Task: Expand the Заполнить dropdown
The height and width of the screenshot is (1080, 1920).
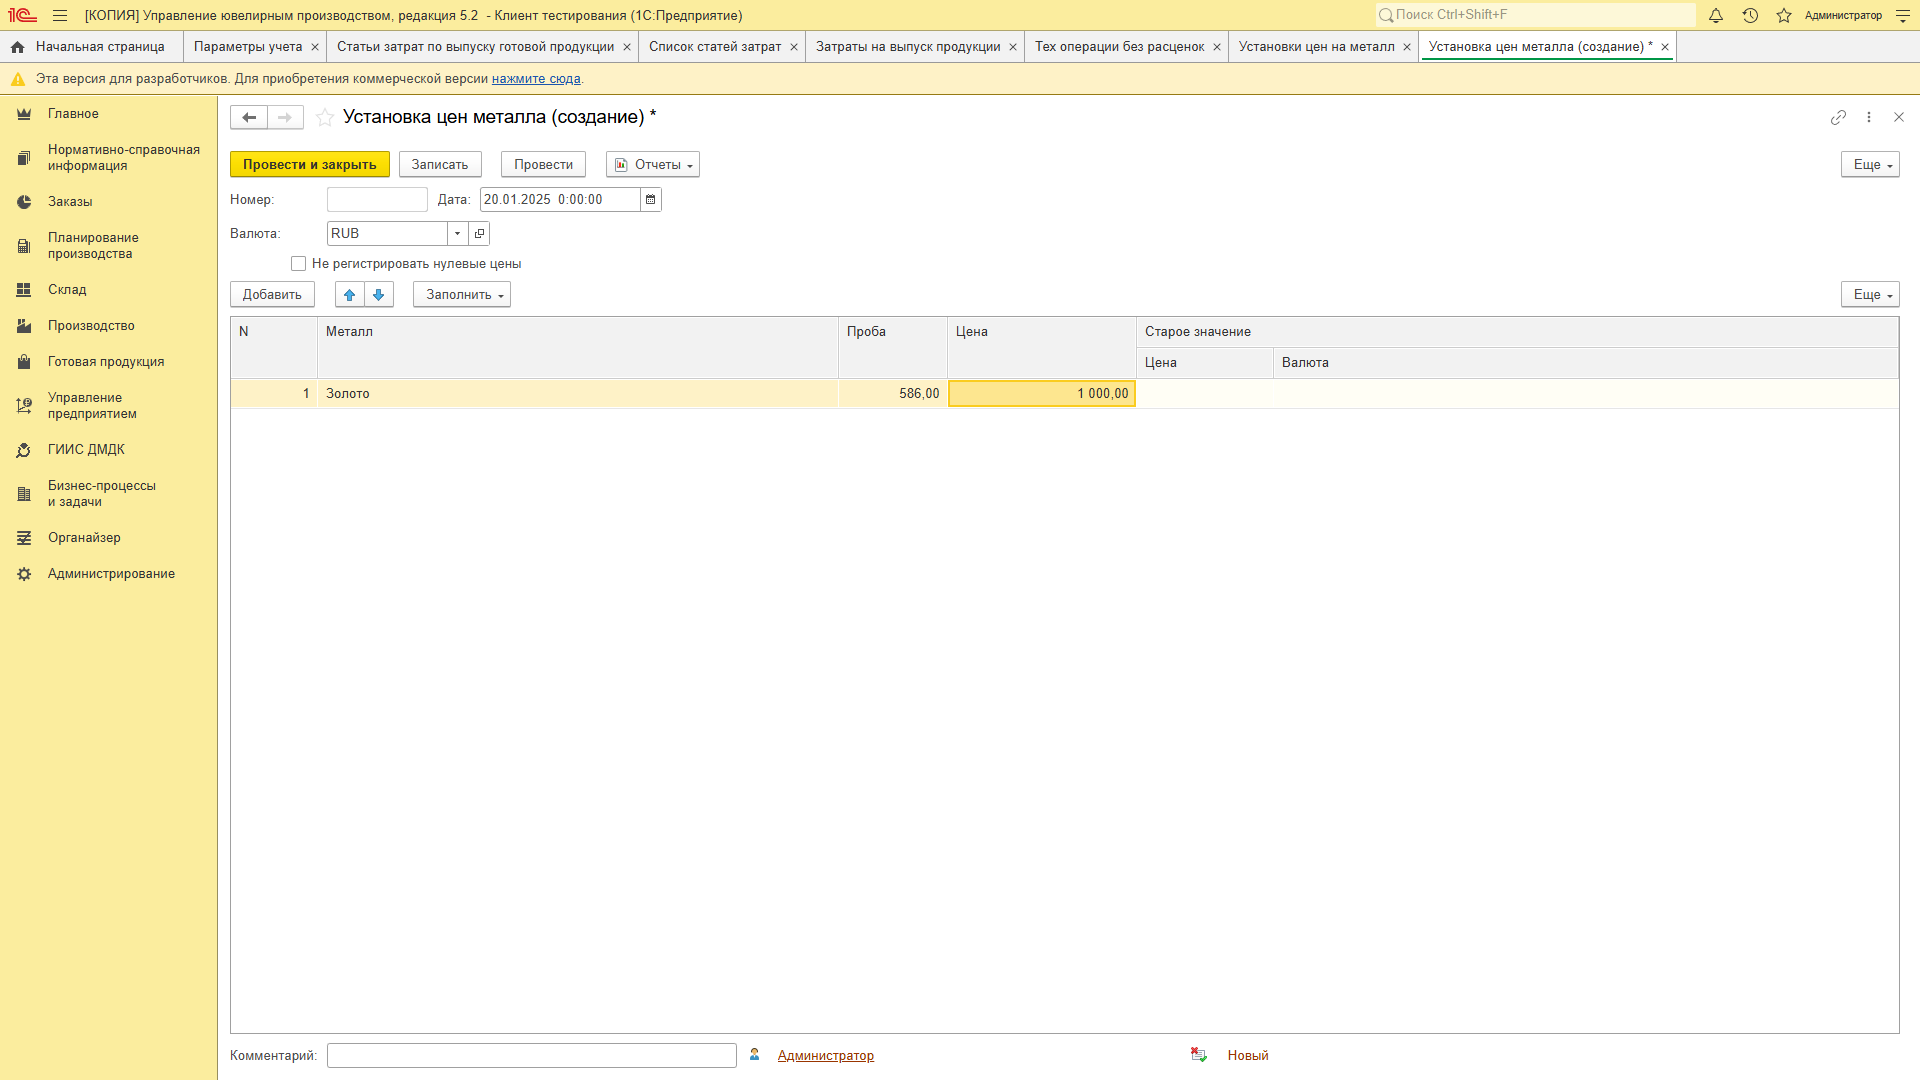Action: 462,295
